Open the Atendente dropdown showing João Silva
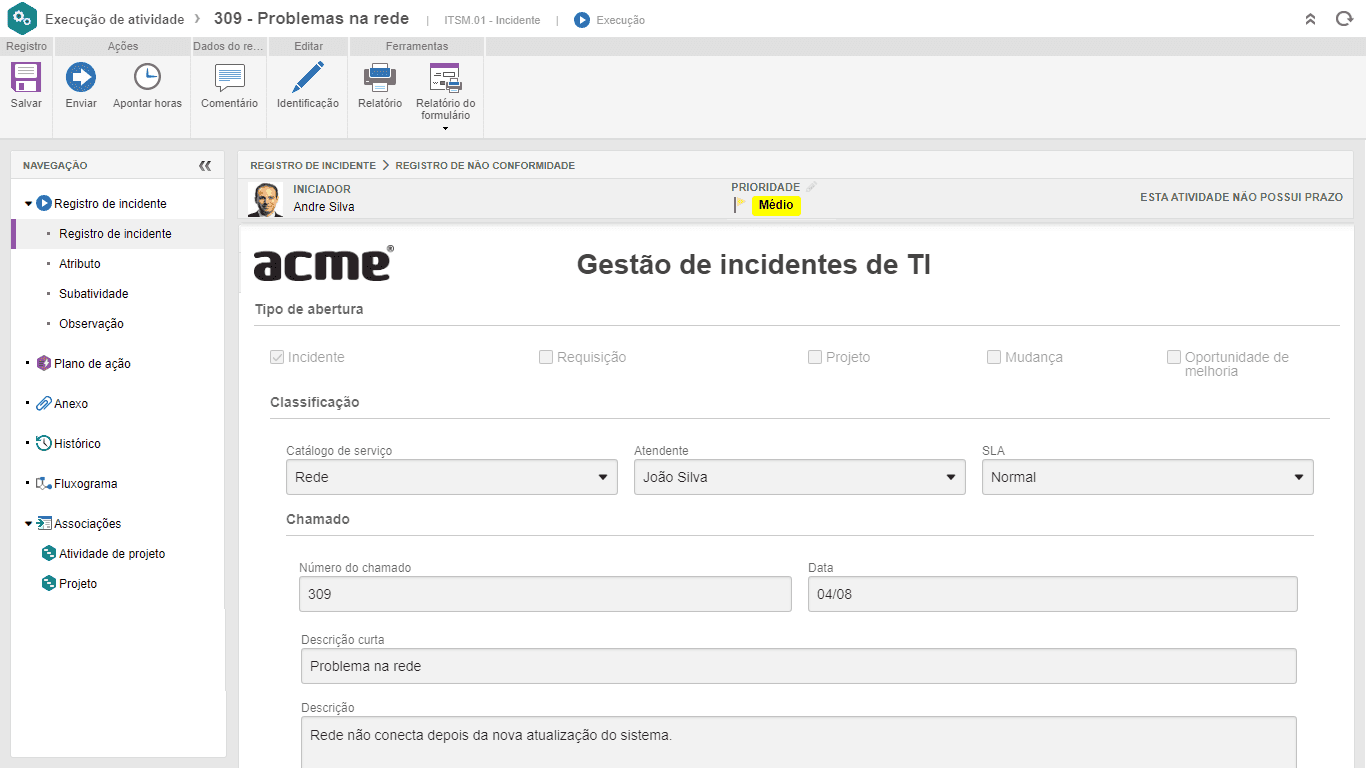 [x=800, y=477]
